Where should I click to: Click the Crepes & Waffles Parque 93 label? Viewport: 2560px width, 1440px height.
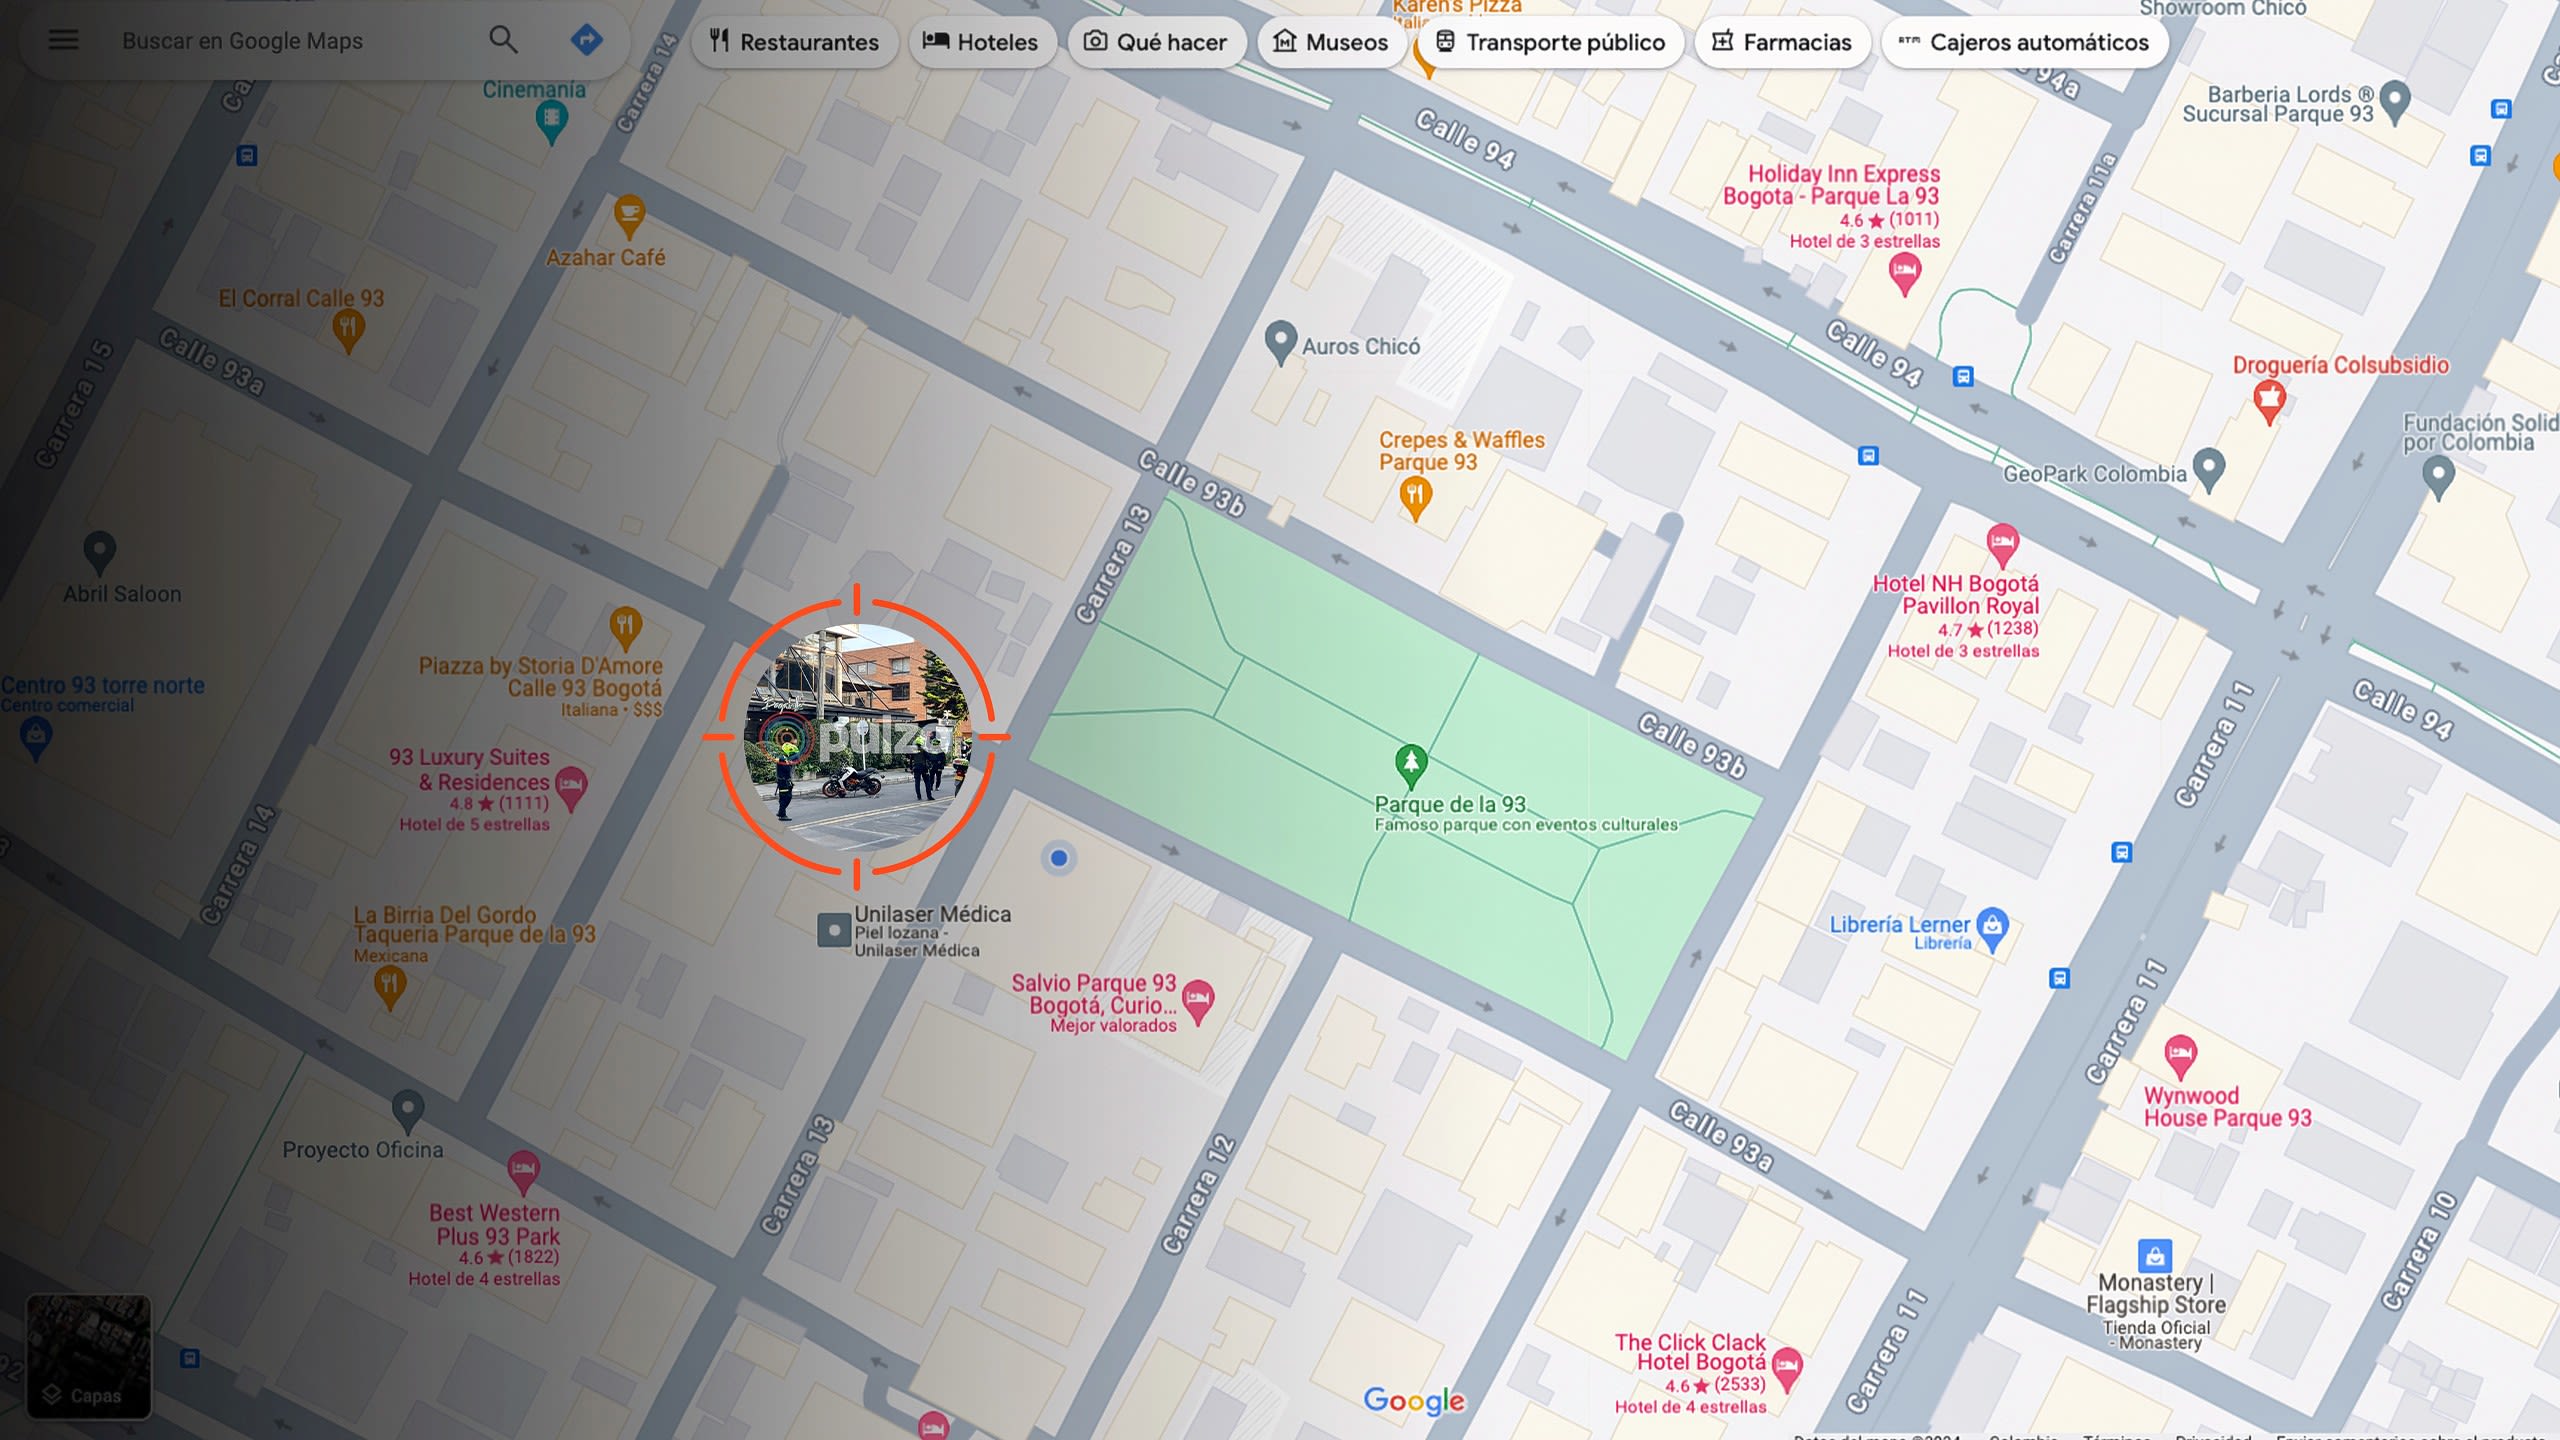[x=1461, y=451]
